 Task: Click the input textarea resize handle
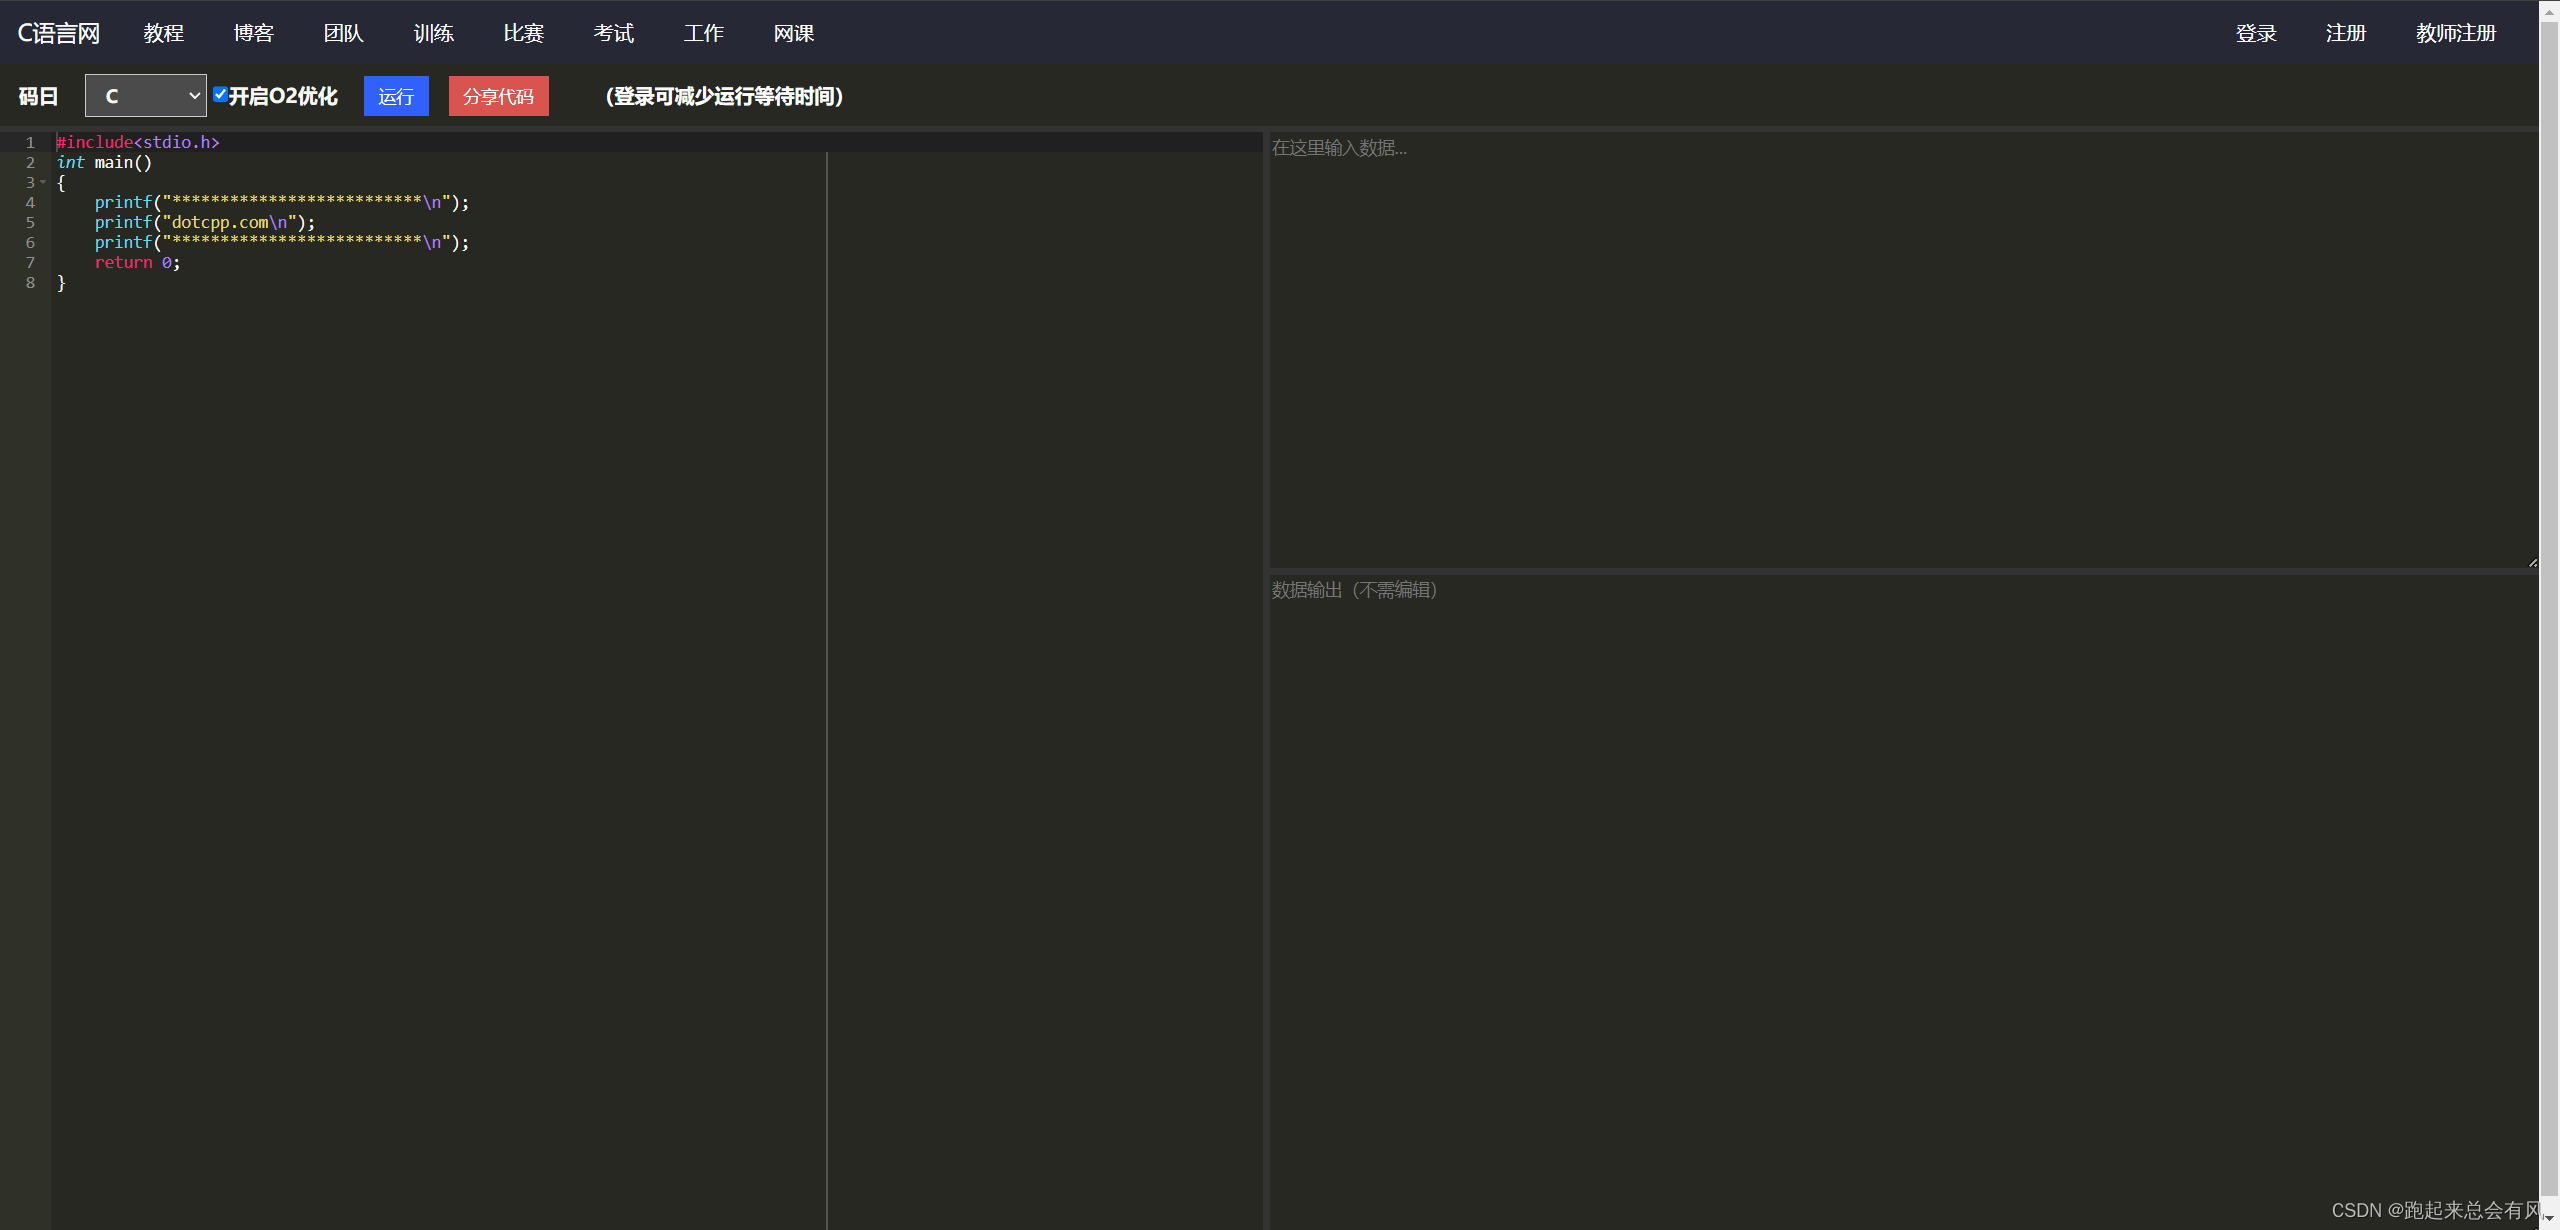coord(2532,563)
